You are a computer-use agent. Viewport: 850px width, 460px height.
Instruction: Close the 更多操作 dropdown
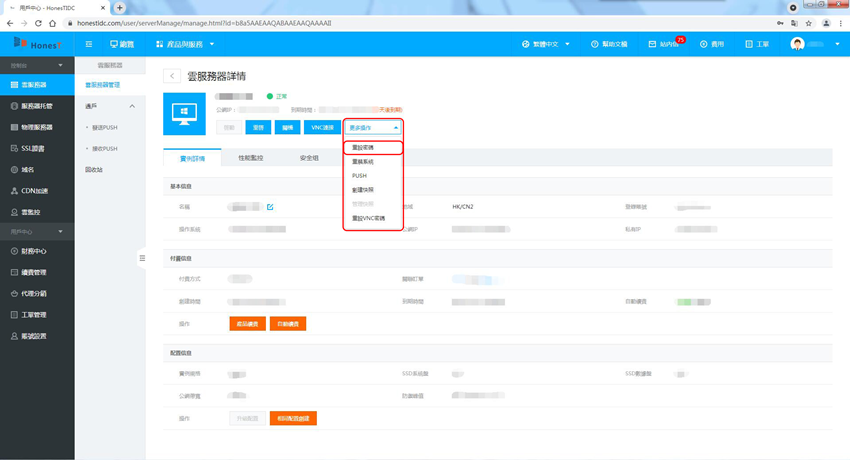(373, 128)
